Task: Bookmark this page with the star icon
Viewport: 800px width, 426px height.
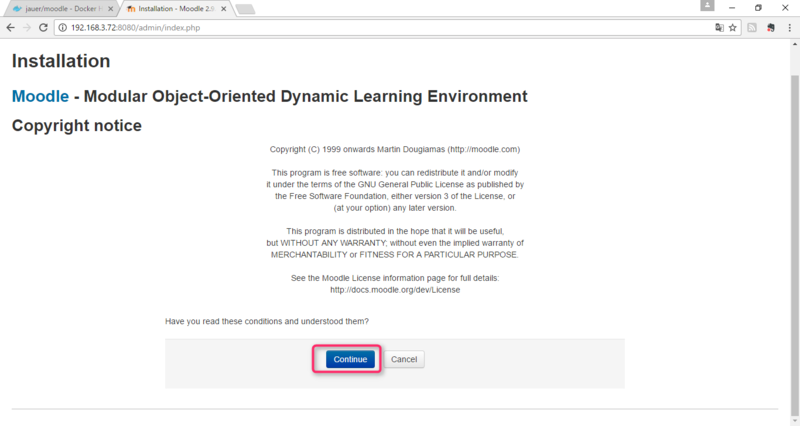Action: 733,28
